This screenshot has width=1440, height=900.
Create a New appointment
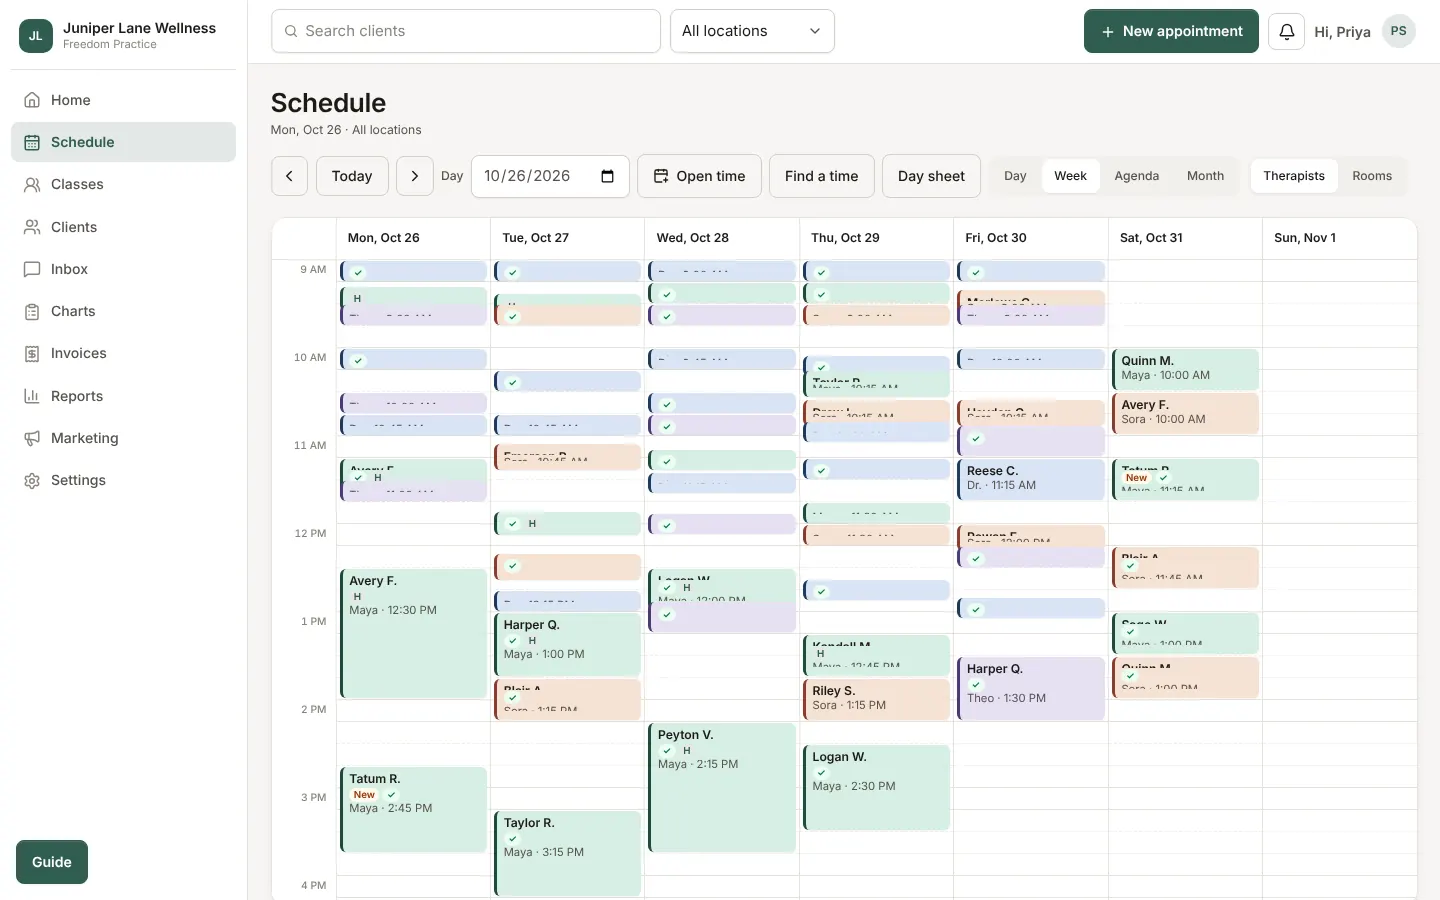(x=1171, y=31)
